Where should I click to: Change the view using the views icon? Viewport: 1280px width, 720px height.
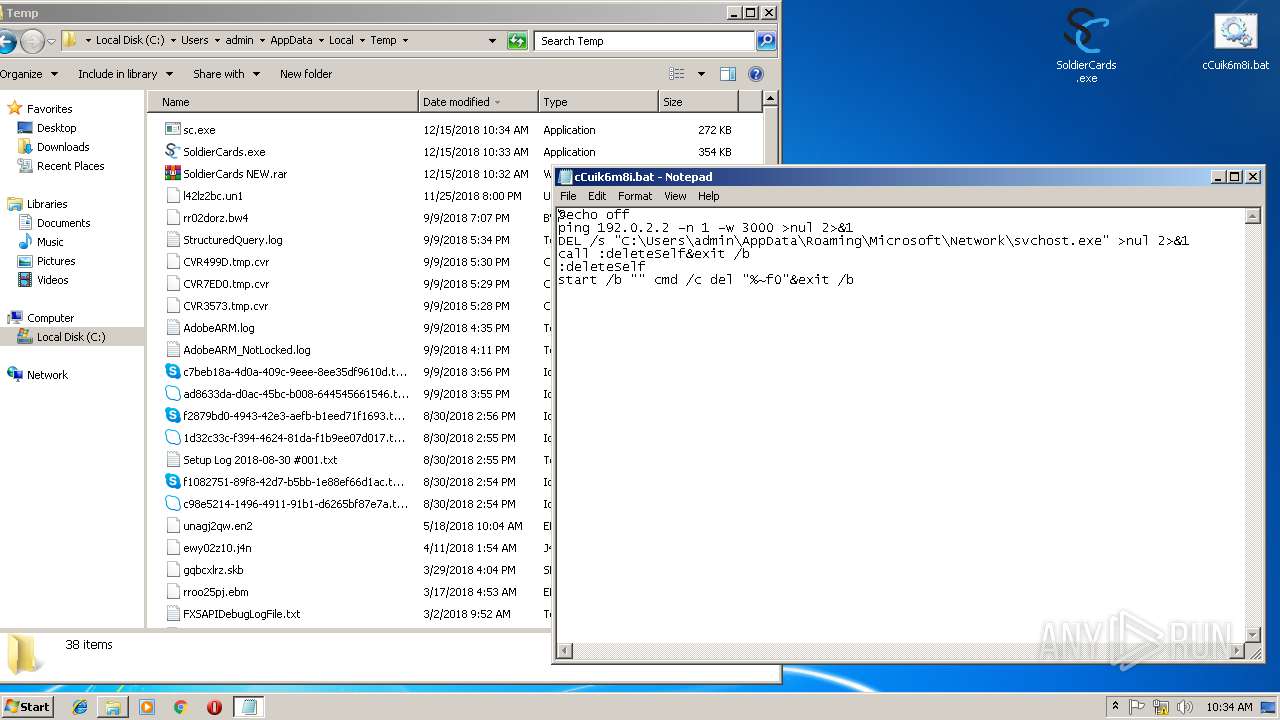point(677,74)
